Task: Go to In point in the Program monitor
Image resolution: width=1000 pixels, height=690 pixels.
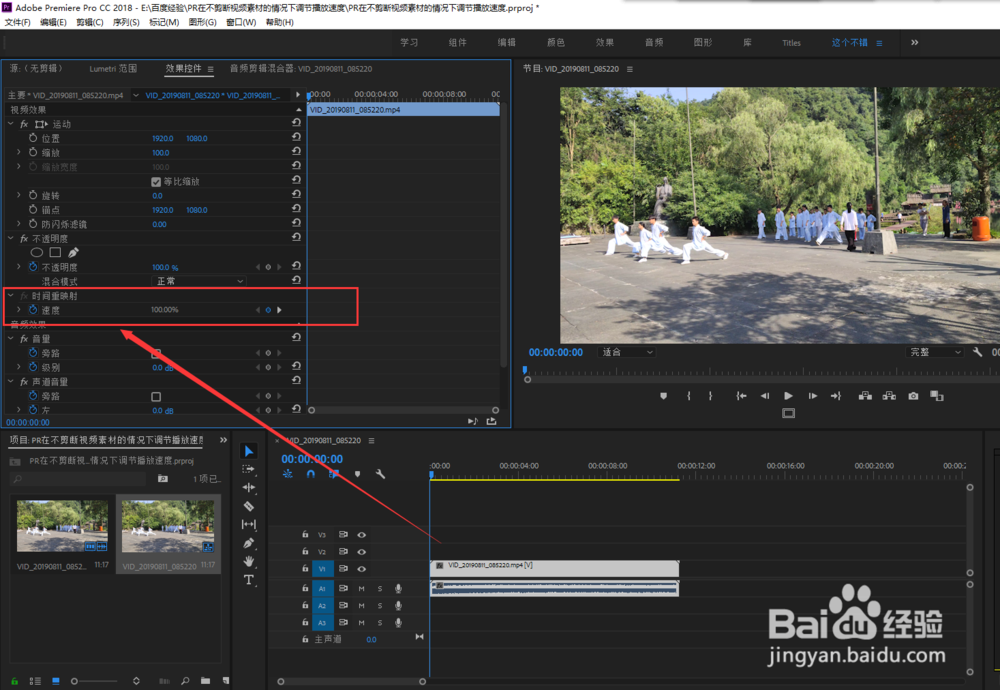Action: point(741,396)
